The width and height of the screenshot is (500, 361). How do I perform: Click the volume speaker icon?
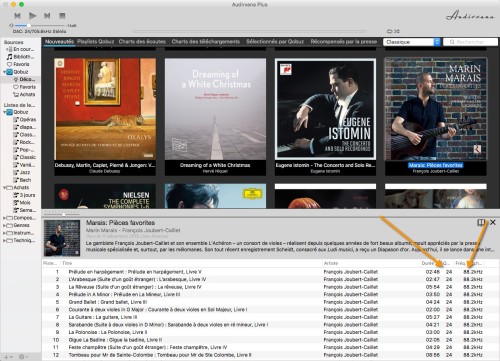[x=11, y=25]
